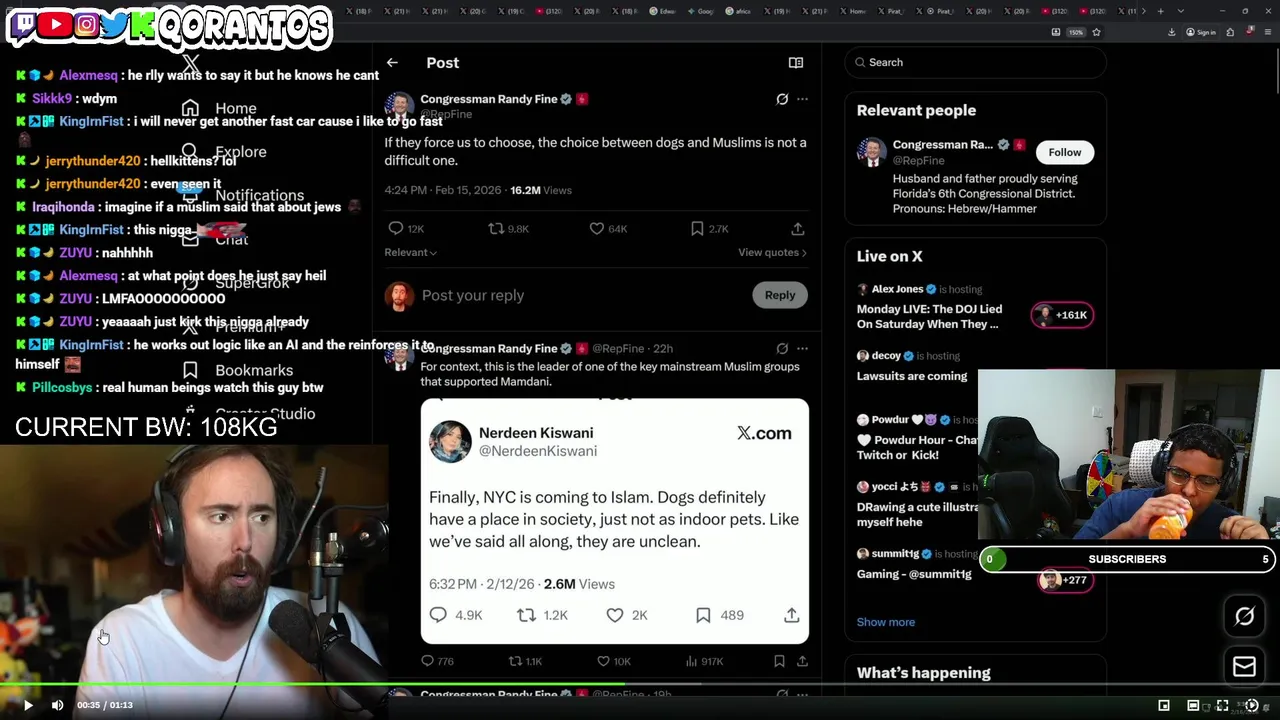Follow Congressman Randy Fine
This screenshot has width=1280, height=720.
click(x=1065, y=152)
